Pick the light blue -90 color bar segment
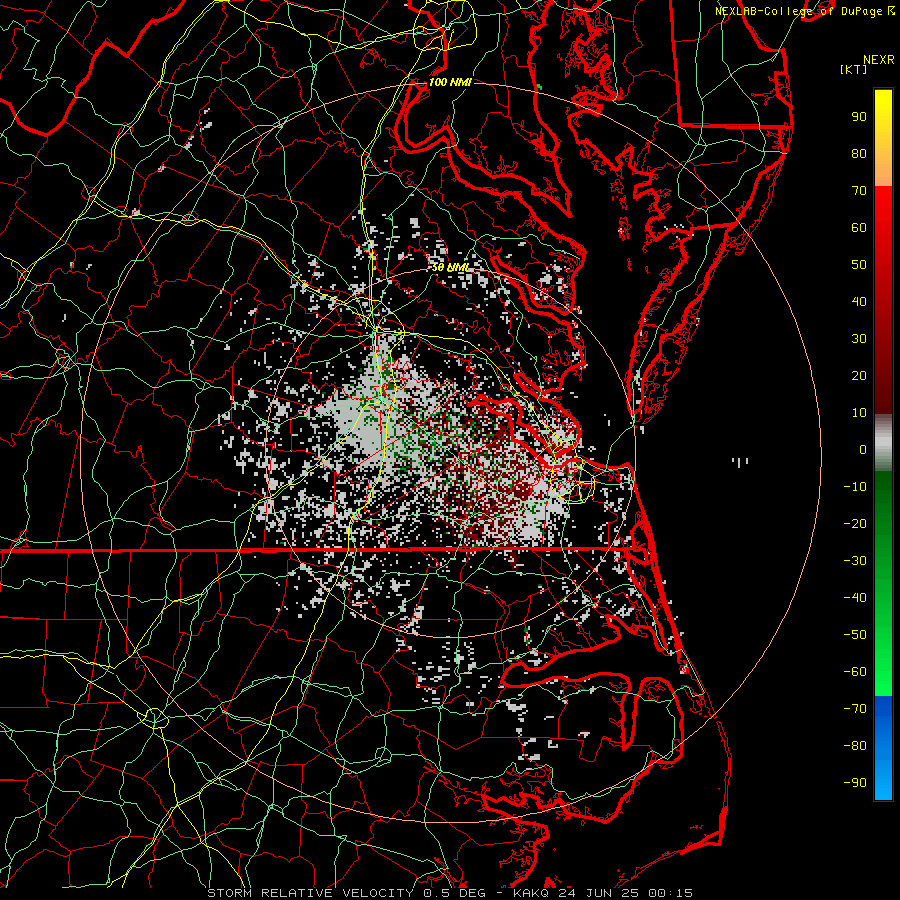900x900 pixels. [x=883, y=783]
